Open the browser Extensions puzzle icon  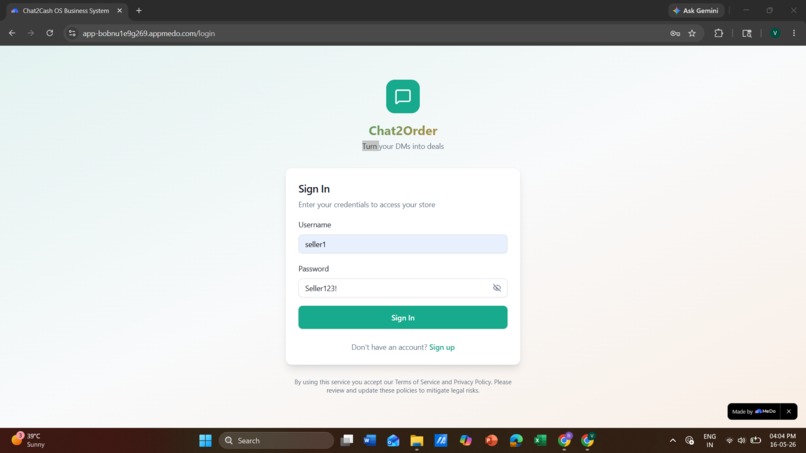tap(719, 33)
